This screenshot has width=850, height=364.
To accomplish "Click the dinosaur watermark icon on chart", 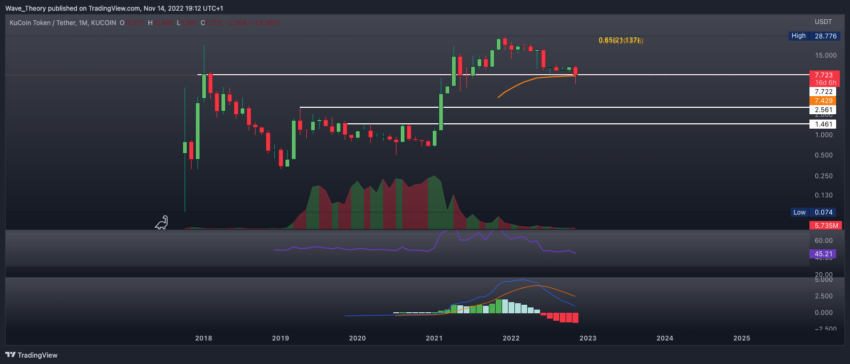I will (x=162, y=222).
